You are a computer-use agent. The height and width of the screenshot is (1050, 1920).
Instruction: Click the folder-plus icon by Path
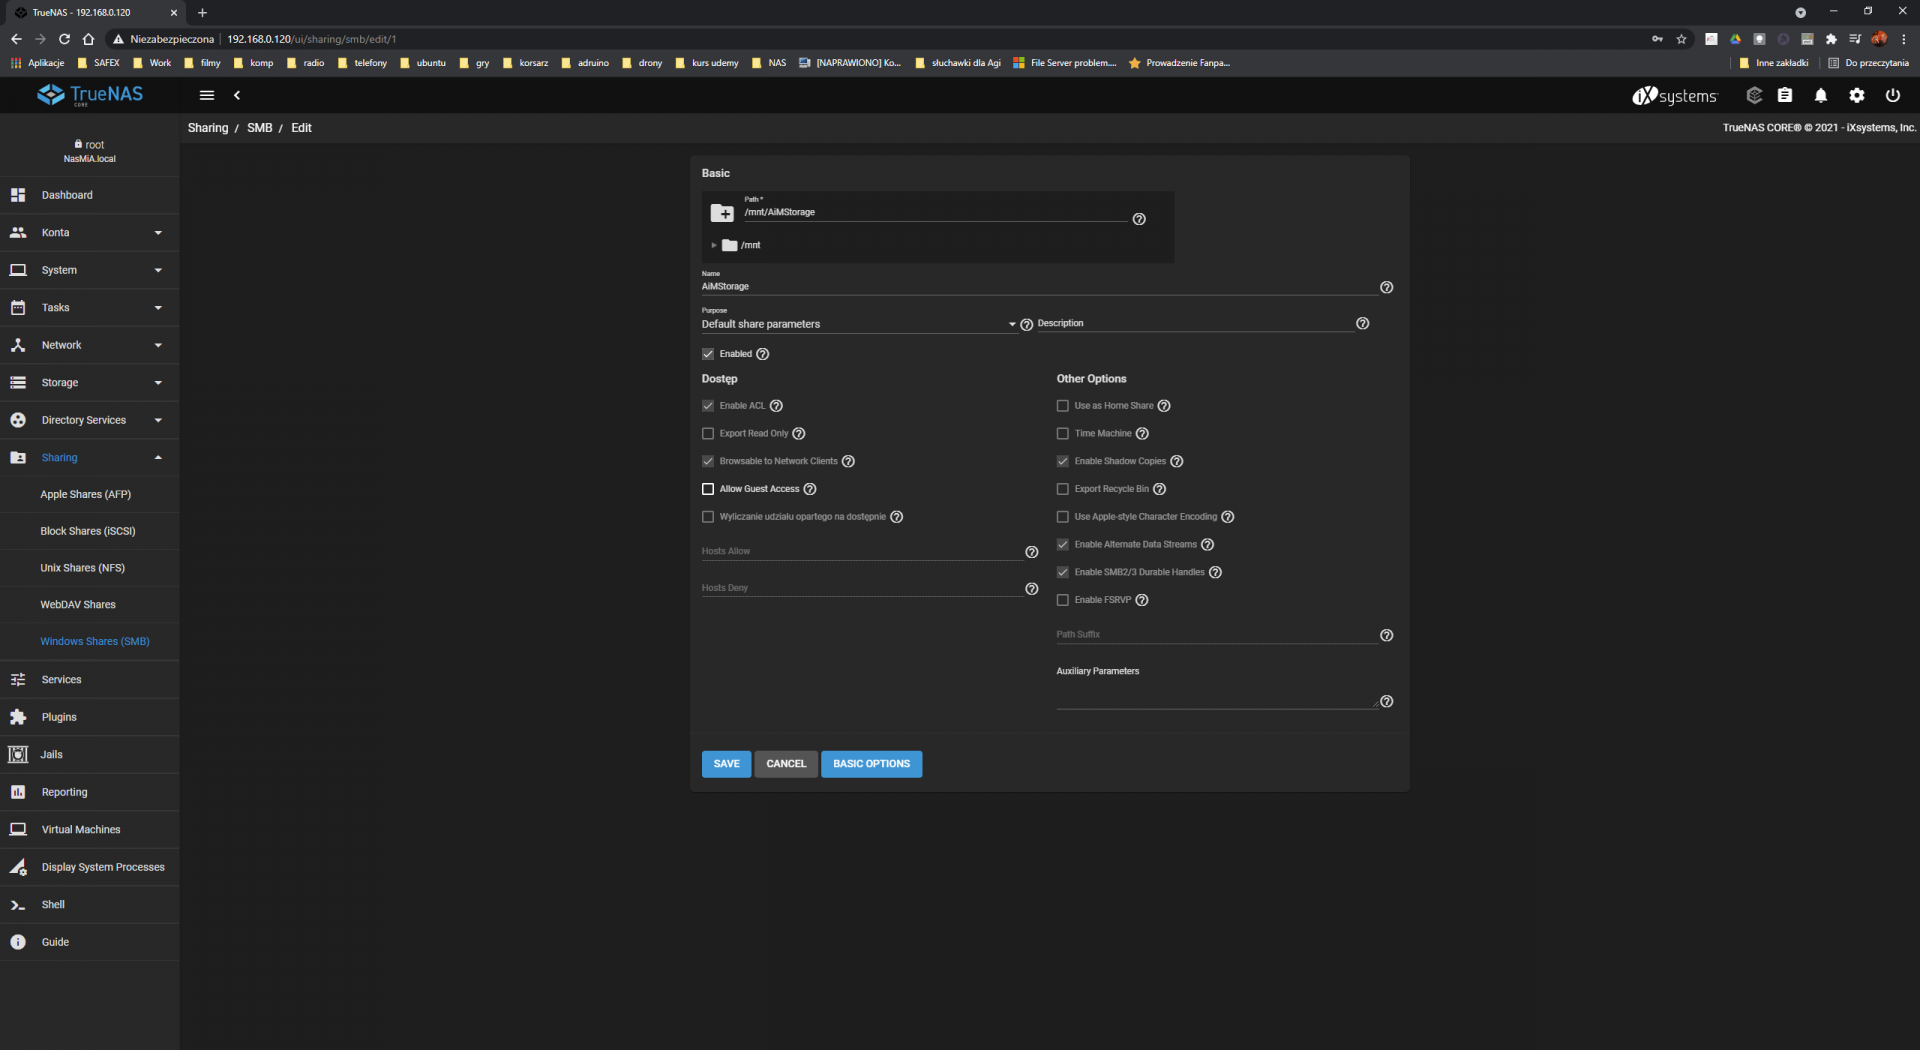coord(722,213)
